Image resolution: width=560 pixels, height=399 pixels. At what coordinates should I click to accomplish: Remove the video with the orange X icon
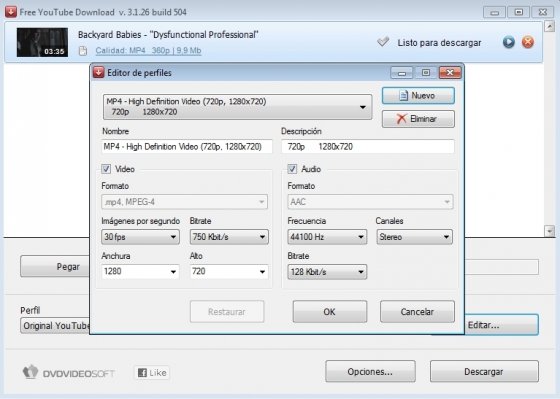pyautogui.click(x=528, y=42)
